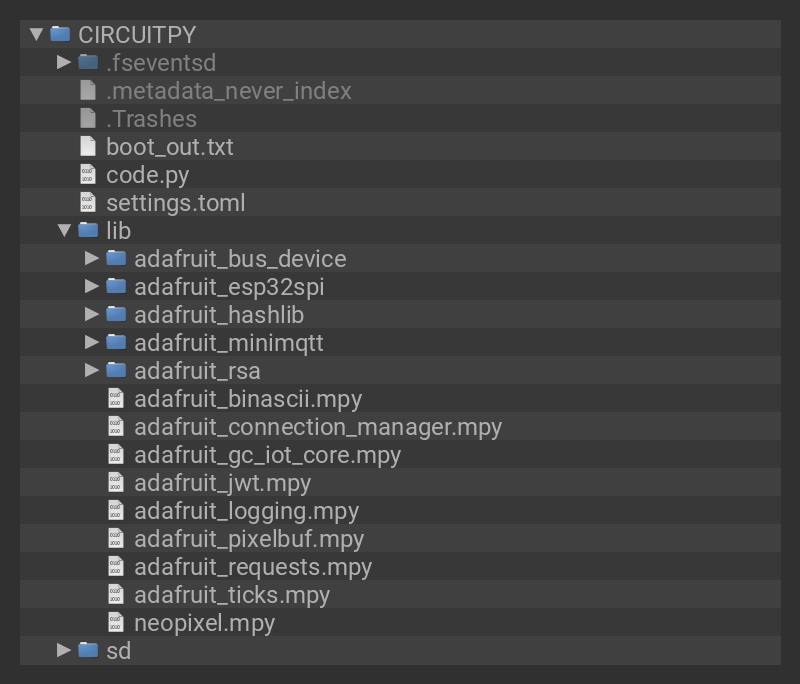Select adafruit_gc_iot_core.mpy in the list
Viewport: 800px width, 684px height.
pyautogui.click(x=267, y=454)
